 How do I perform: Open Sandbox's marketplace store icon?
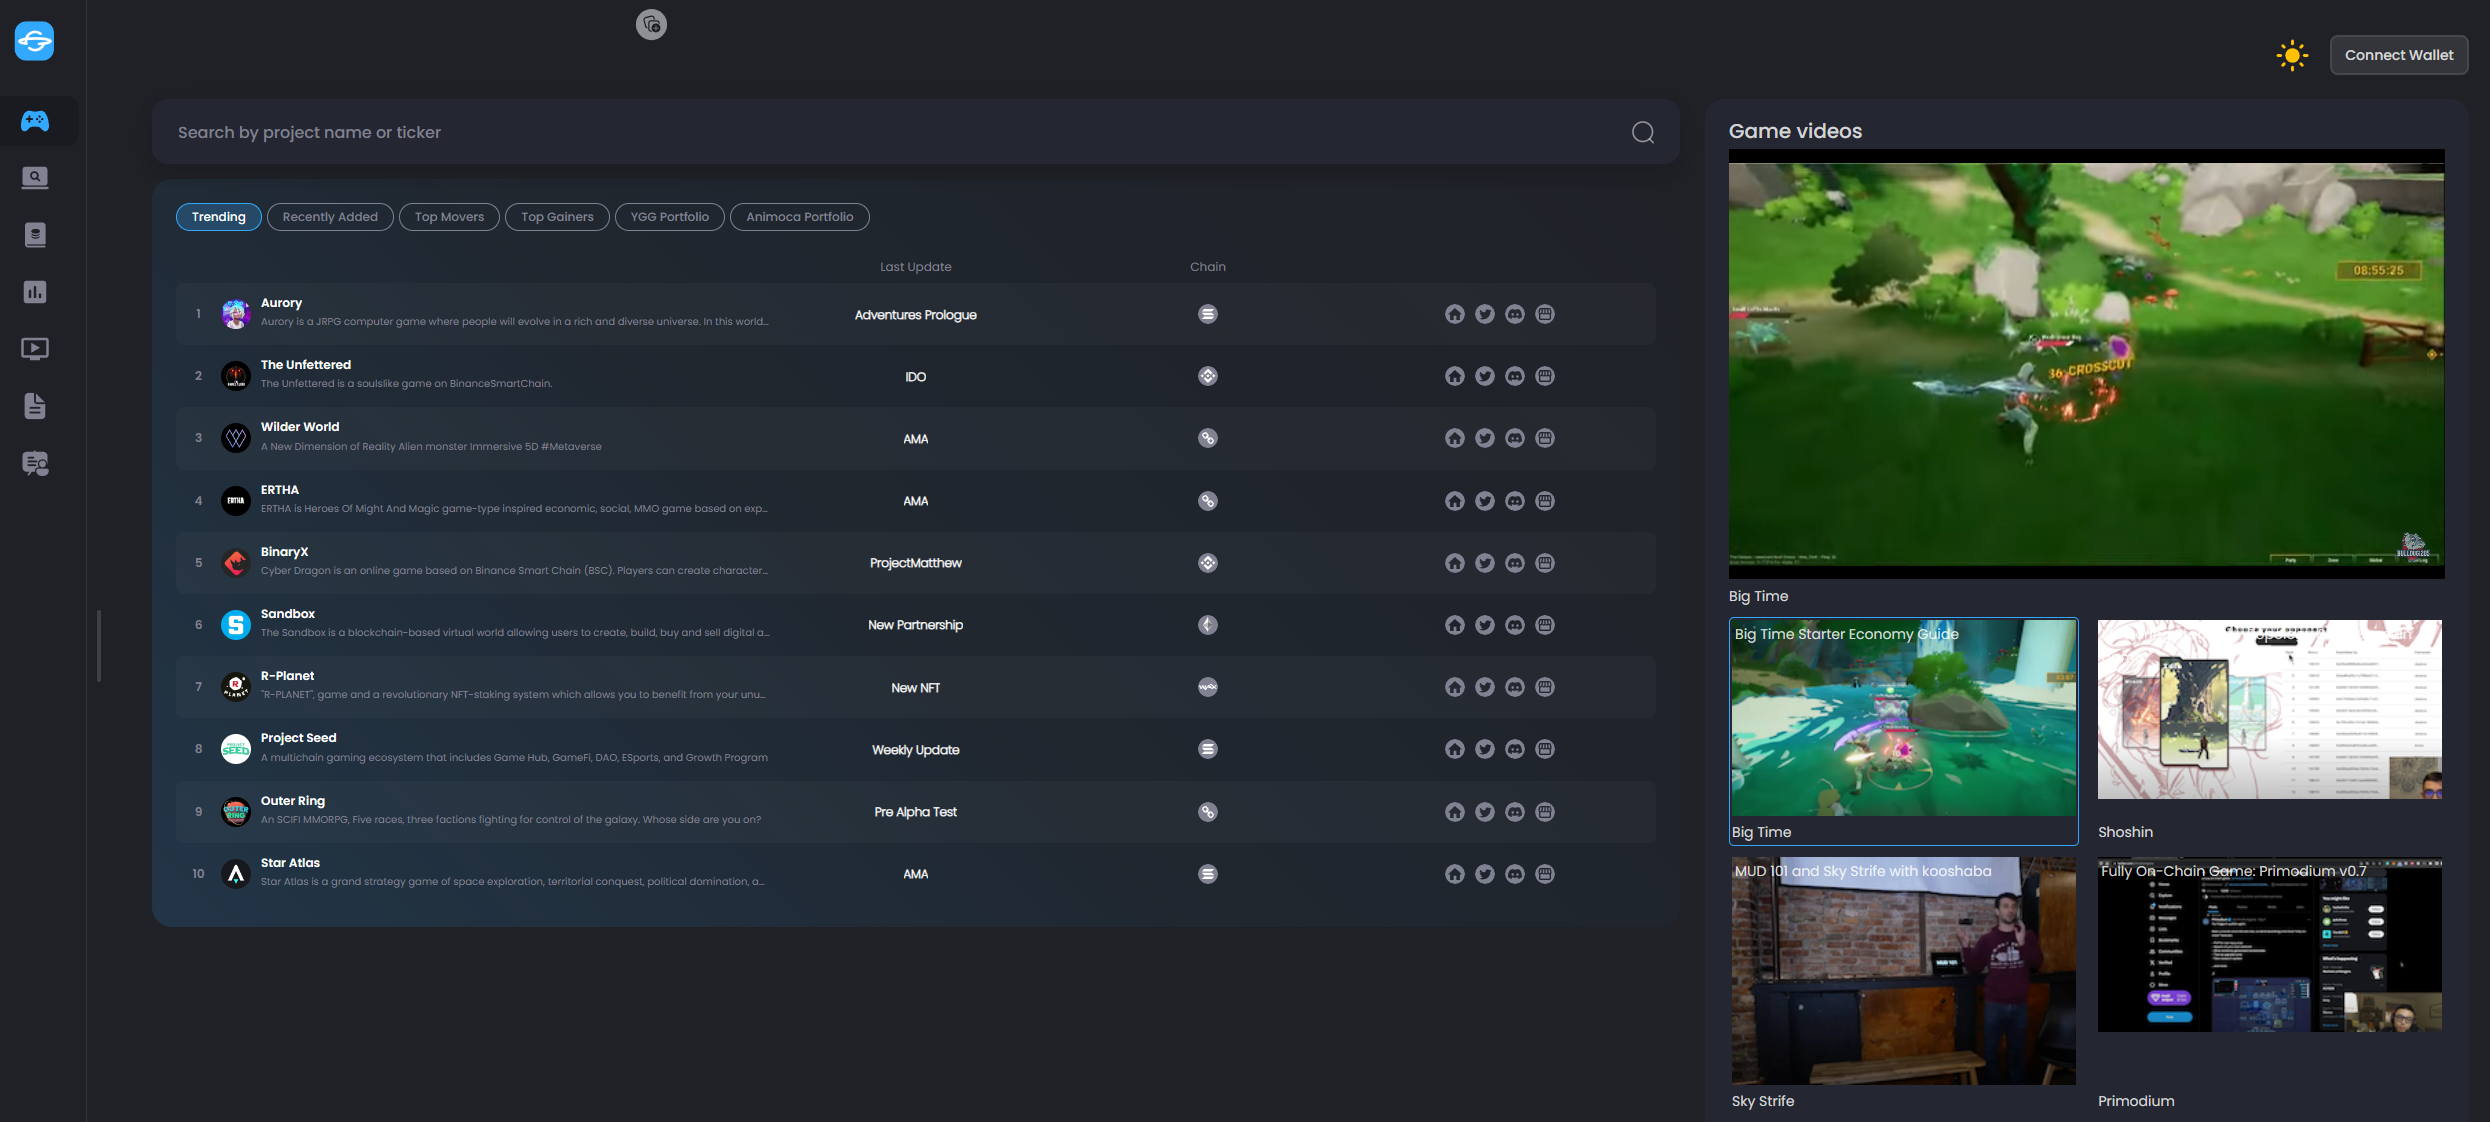click(1545, 625)
